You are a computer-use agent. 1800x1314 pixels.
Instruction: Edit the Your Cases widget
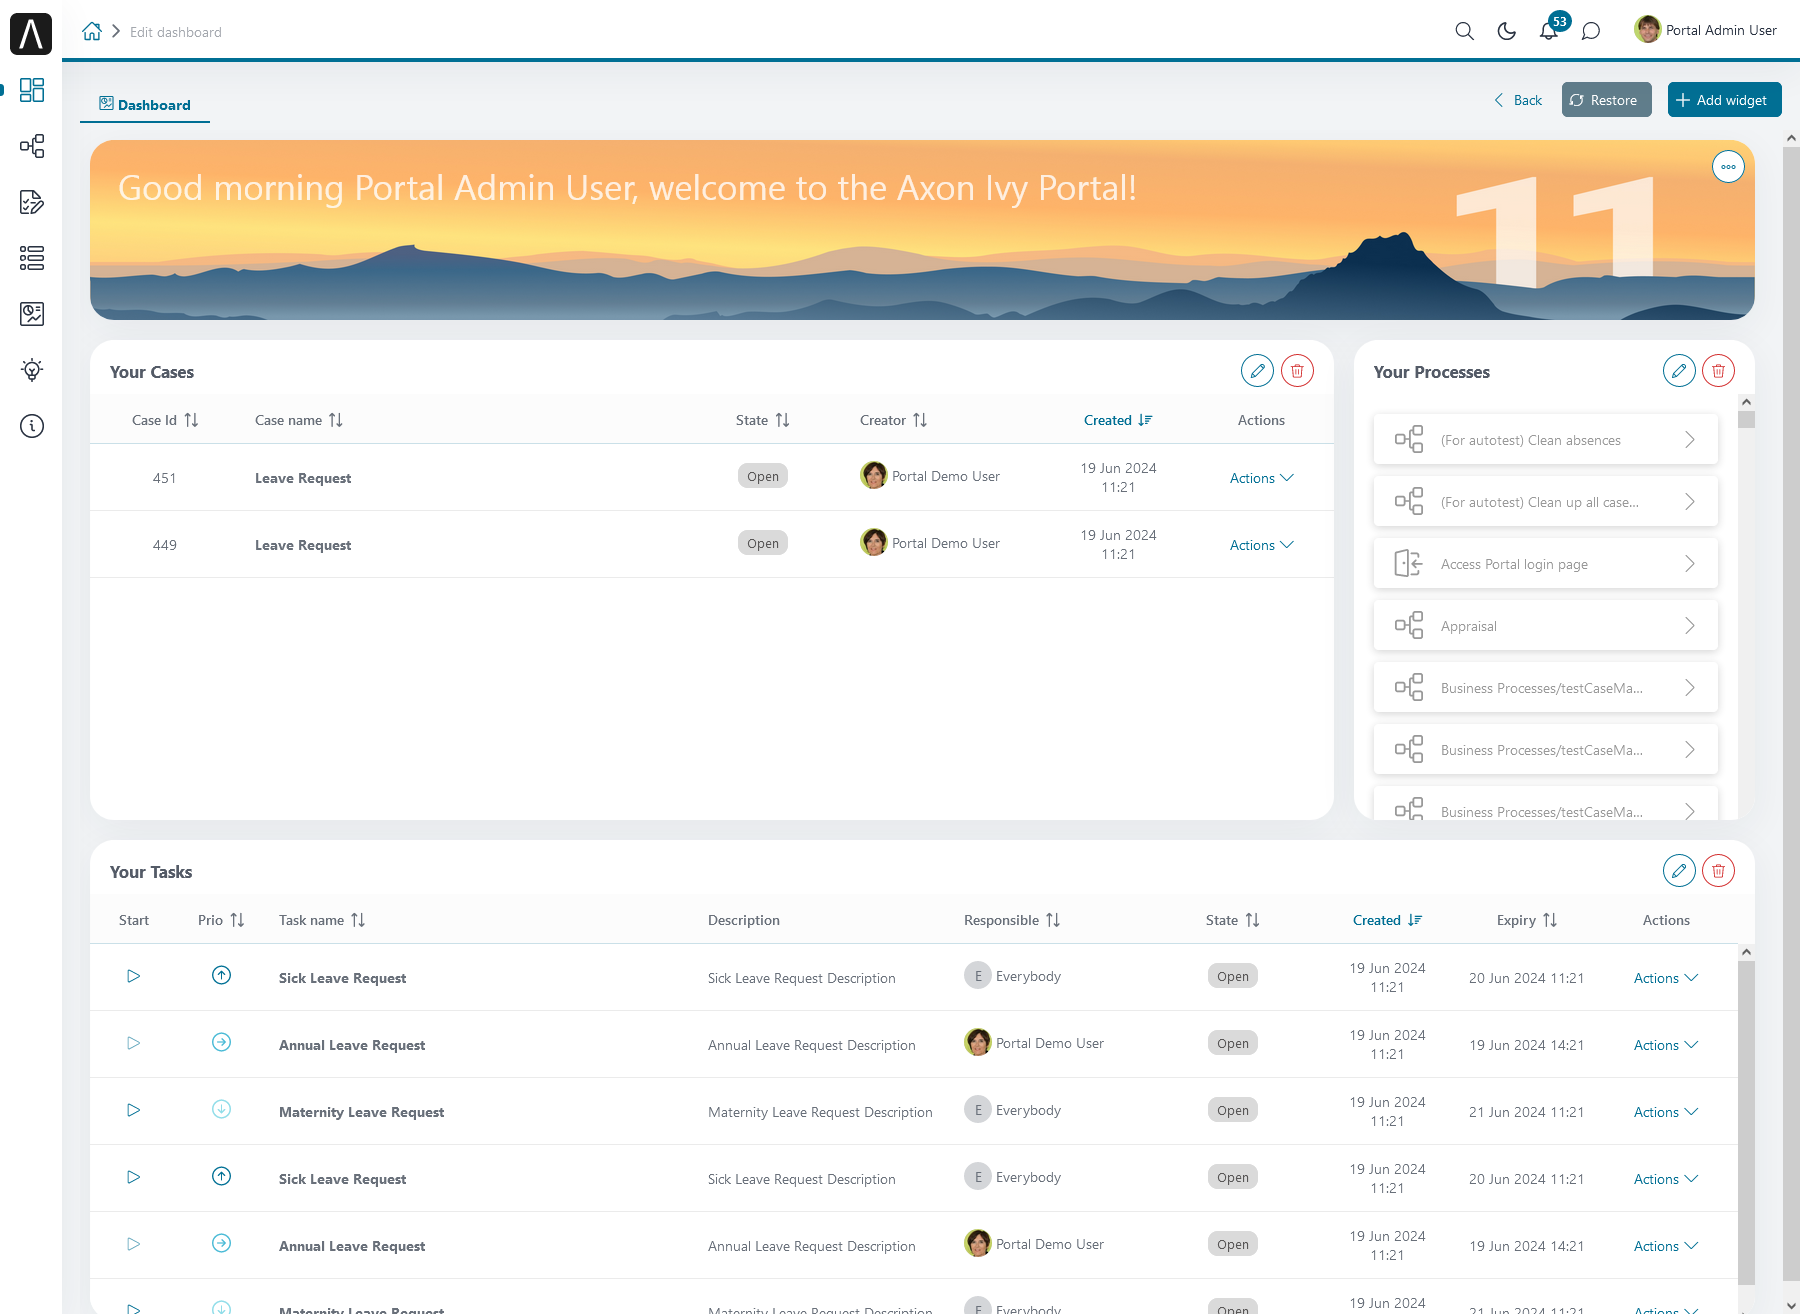pos(1257,371)
